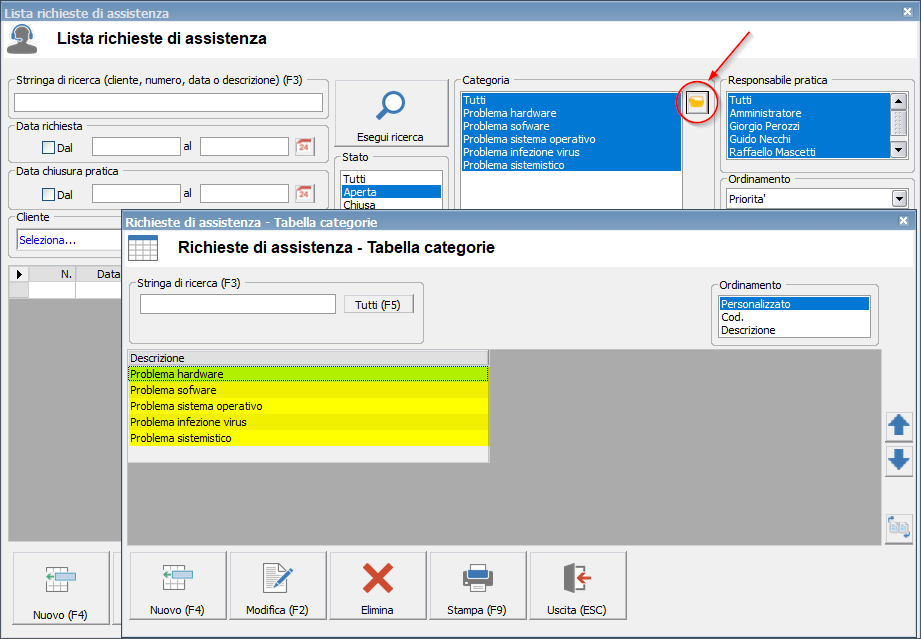Move category up with blue arrow

898,426
